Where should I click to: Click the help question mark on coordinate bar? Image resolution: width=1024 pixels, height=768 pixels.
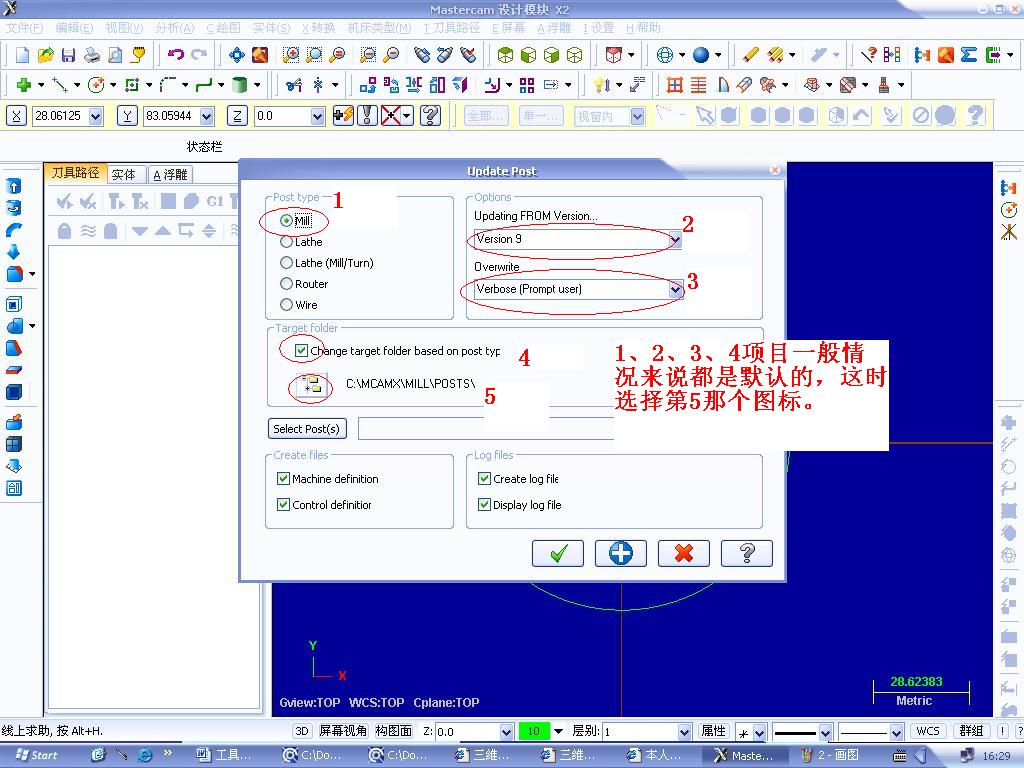[x=430, y=116]
